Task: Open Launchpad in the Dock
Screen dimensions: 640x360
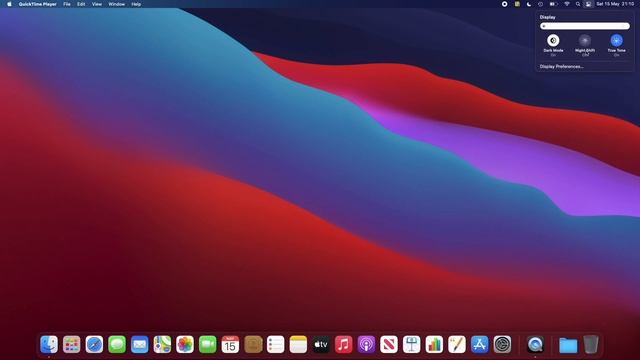Action: pyautogui.click(x=71, y=344)
